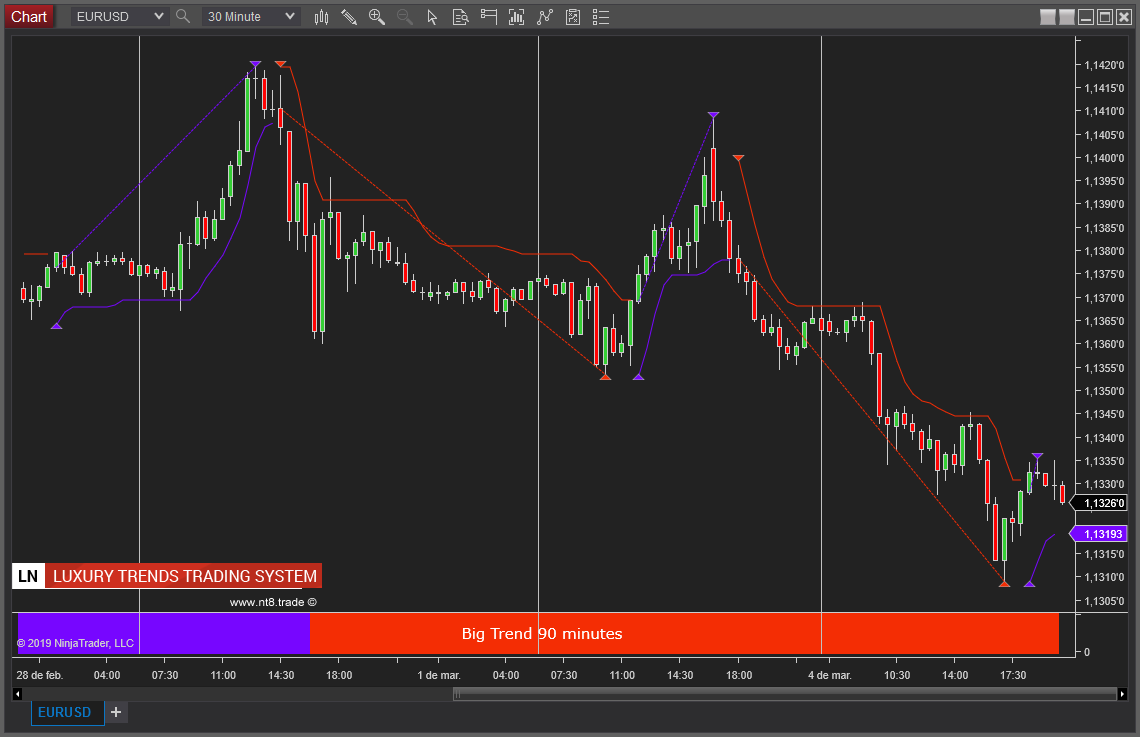This screenshot has width=1140, height=737.
Task: Activate the zoom in tool
Action: pyautogui.click(x=377, y=17)
